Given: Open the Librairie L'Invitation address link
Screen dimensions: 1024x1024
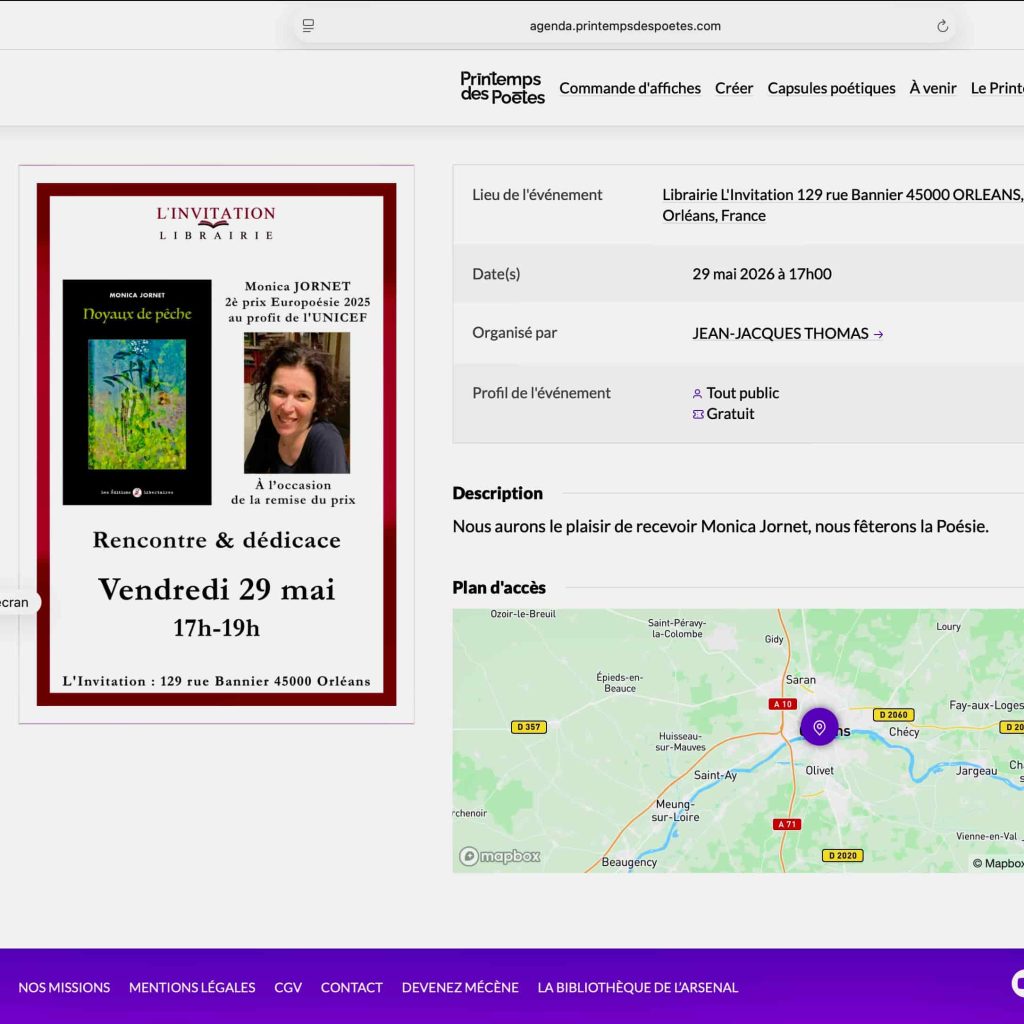Looking at the screenshot, I should click(x=842, y=205).
